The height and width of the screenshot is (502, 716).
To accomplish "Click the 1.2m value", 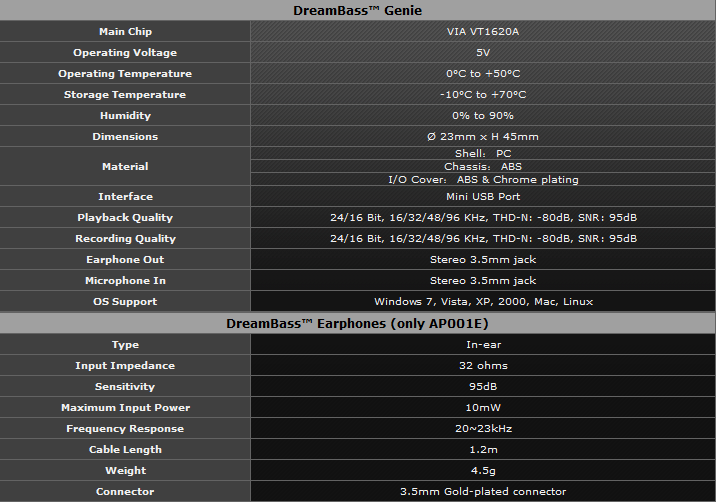I will [483, 449].
